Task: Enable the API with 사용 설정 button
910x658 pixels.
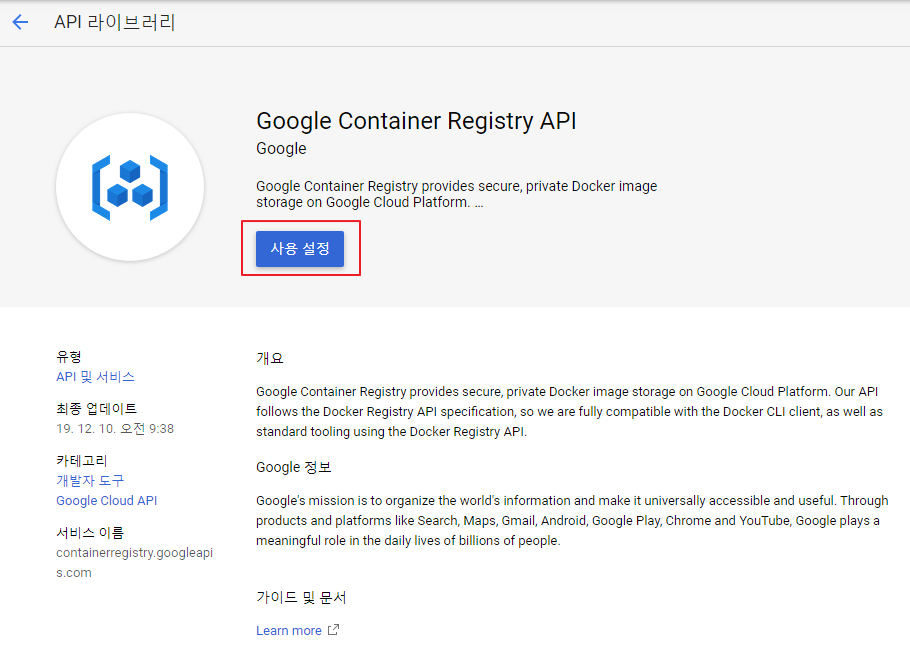Action: [x=300, y=249]
